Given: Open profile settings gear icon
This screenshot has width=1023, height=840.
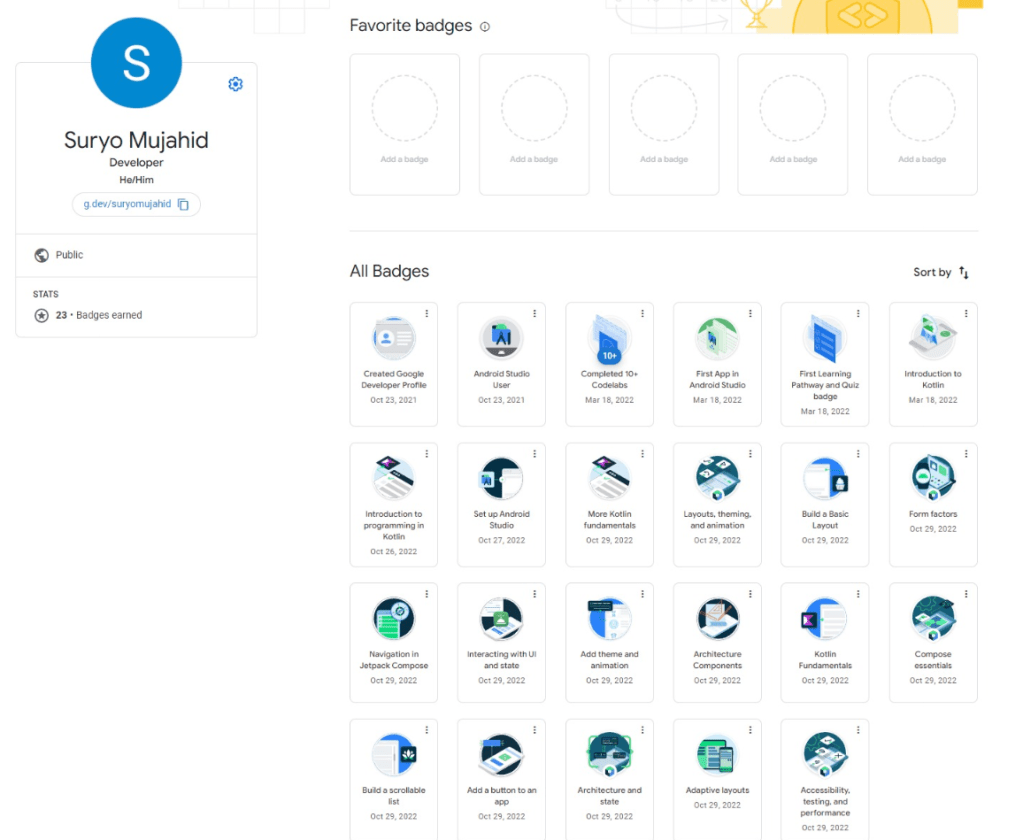Looking at the screenshot, I should pyautogui.click(x=235, y=85).
